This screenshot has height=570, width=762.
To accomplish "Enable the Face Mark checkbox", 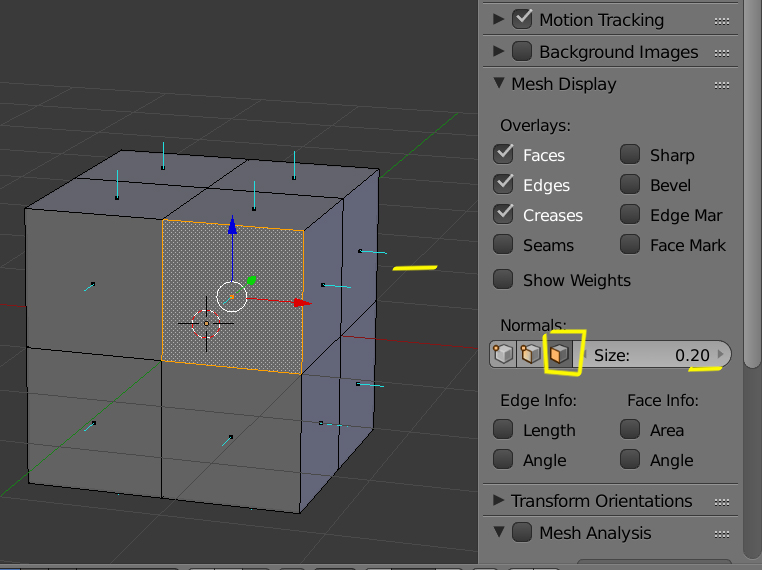I will (x=630, y=244).
